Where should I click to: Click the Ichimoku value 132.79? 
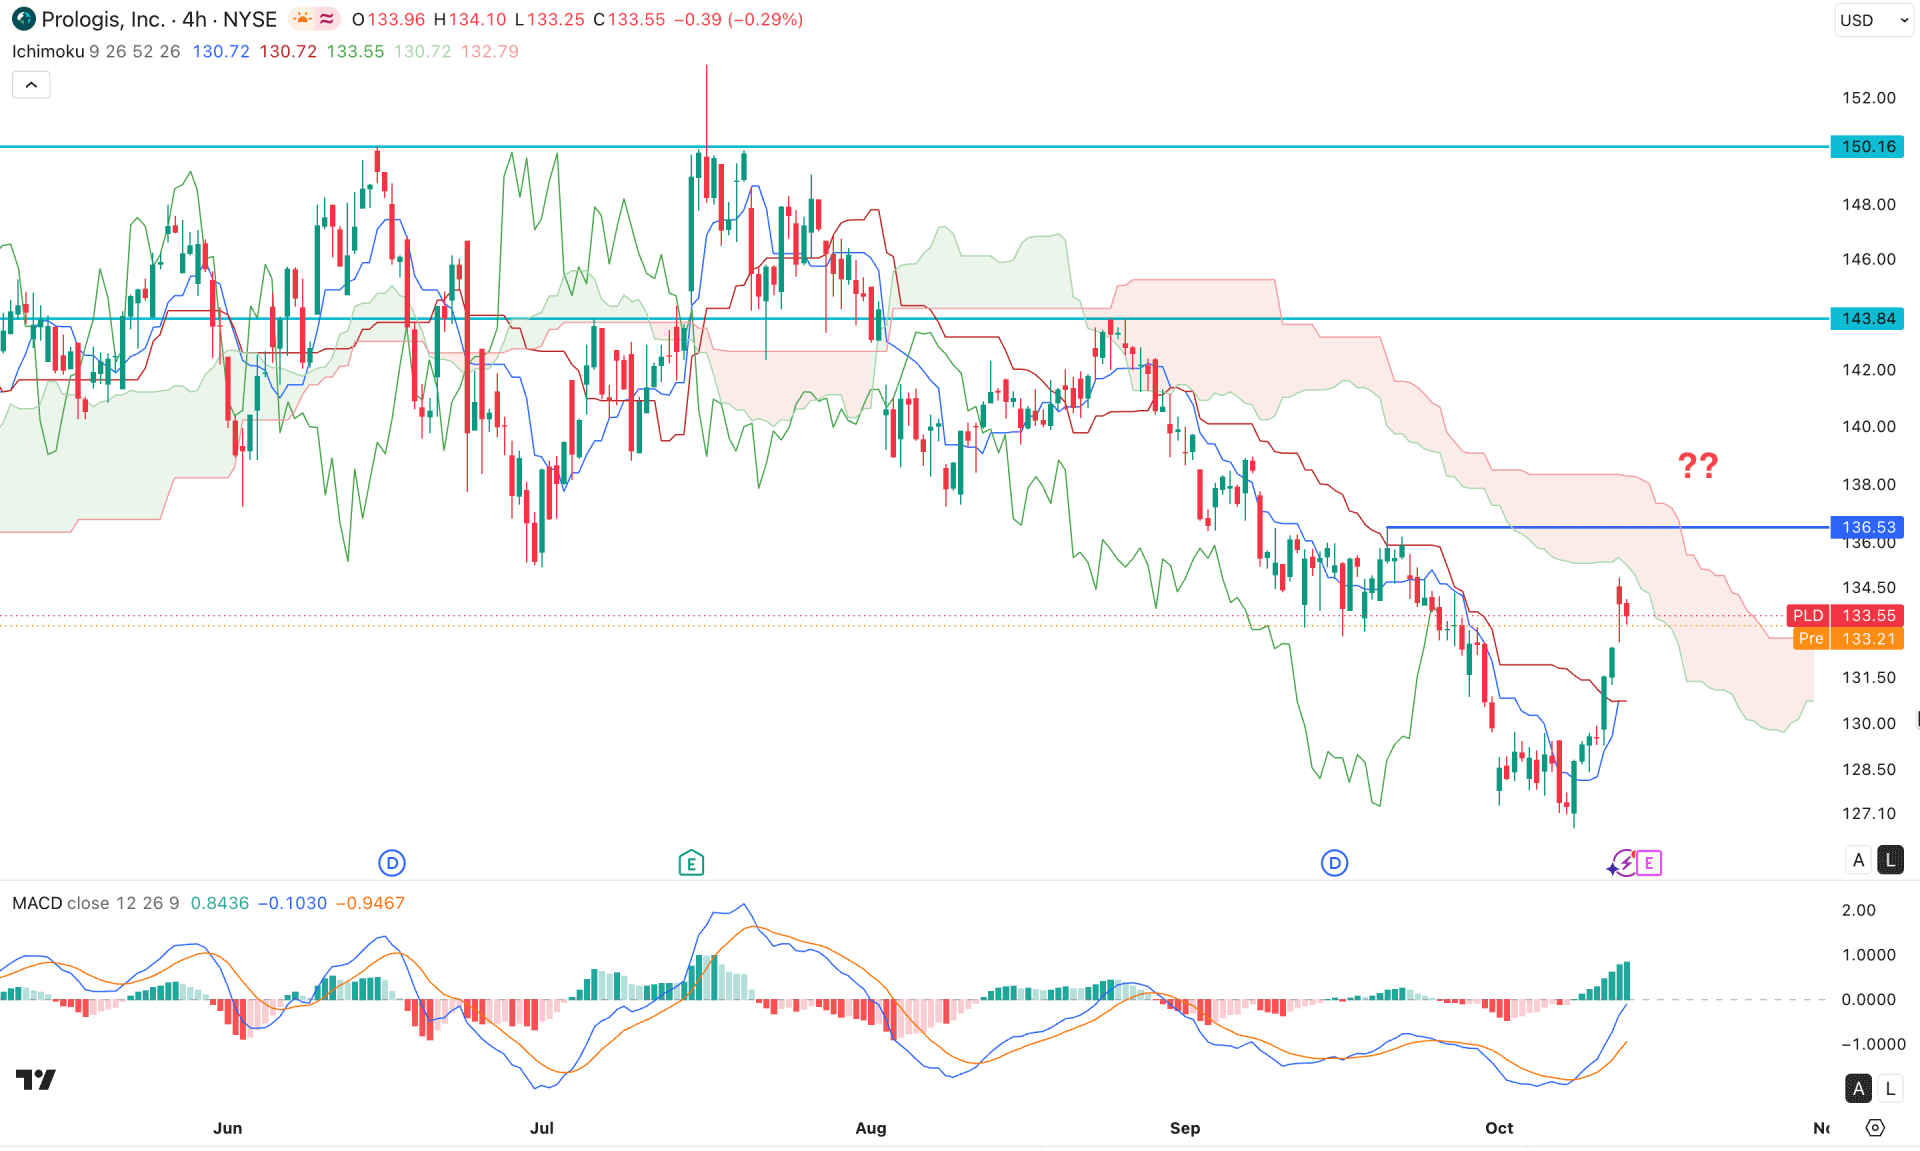(x=490, y=51)
